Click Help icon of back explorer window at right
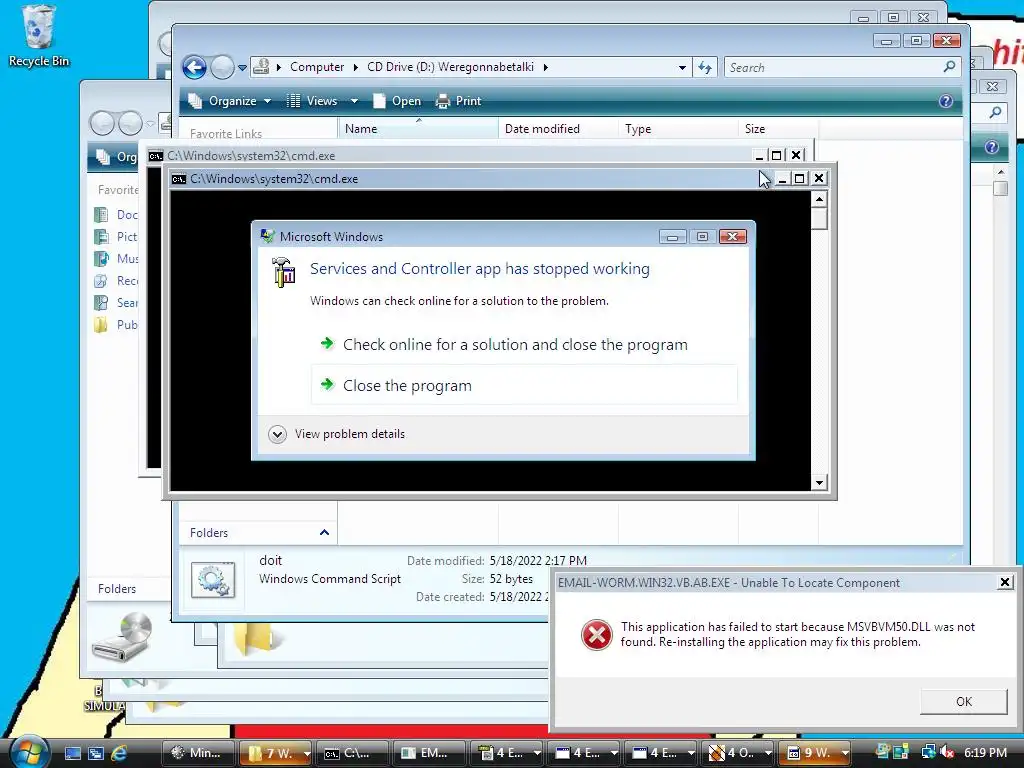Viewport: 1024px width, 768px height. (991, 147)
